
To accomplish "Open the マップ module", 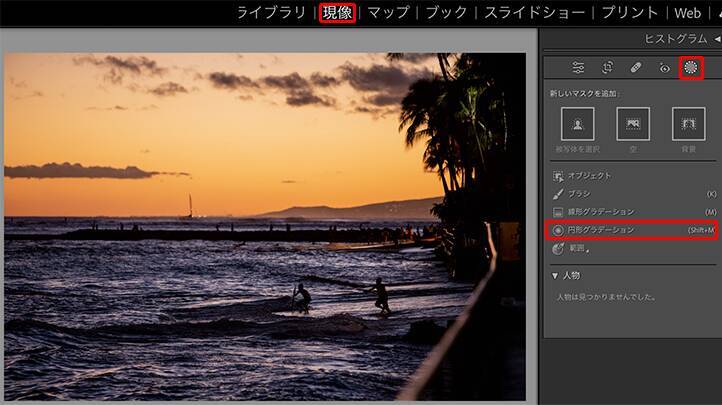I will [388, 13].
